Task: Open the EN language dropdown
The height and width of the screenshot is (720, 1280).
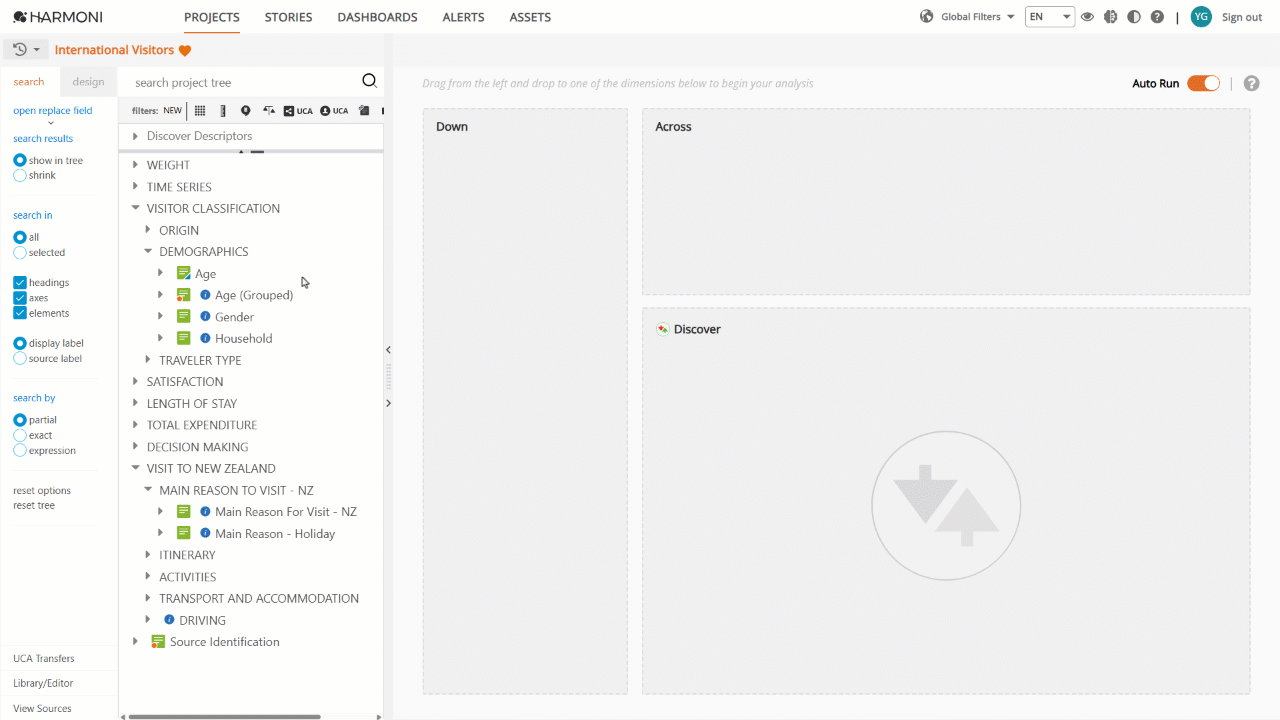Action: [x=1050, y=17]
